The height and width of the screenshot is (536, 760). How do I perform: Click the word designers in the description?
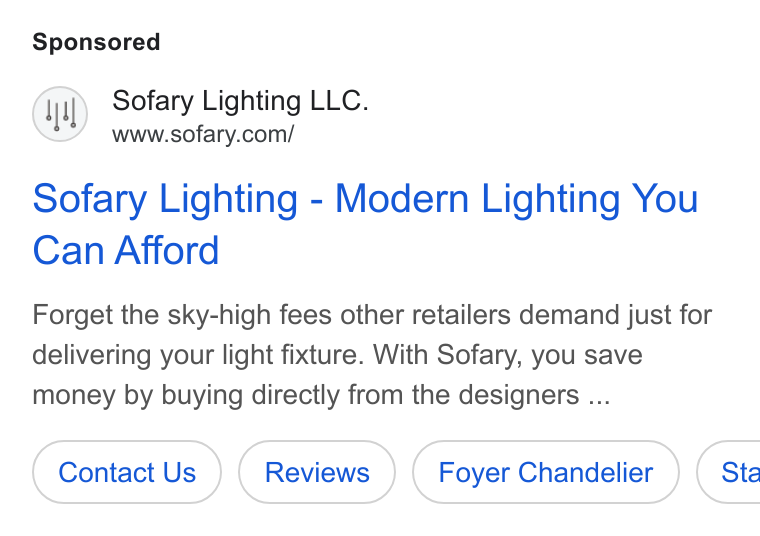pos(519,395)
